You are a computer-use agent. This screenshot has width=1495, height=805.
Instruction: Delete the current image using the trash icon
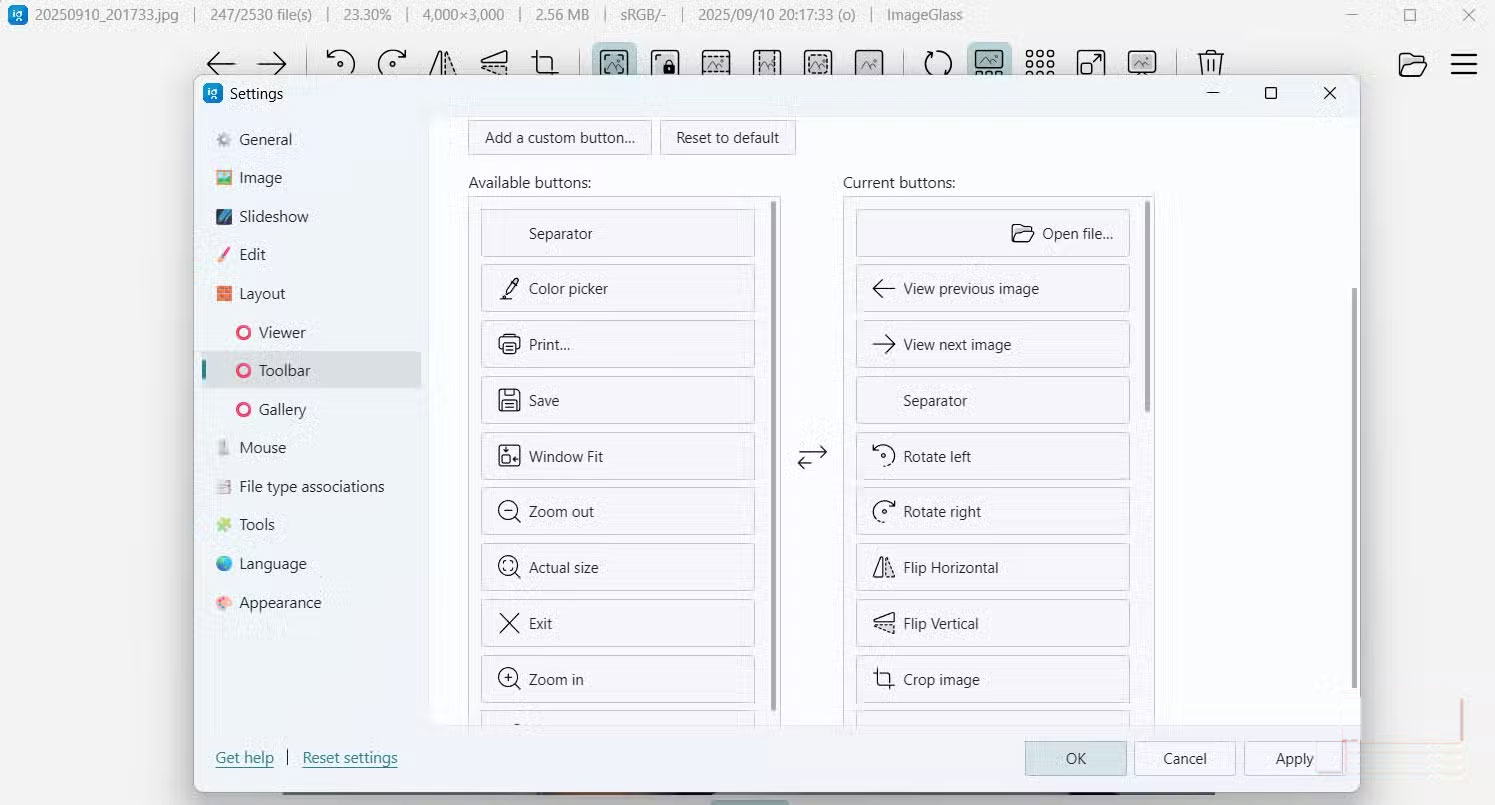pyautogui.click(x=1210, y=62)
